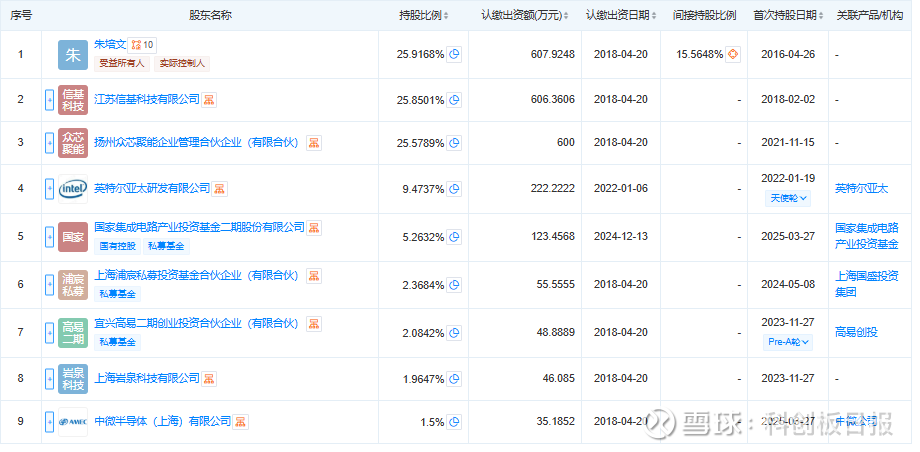
Task: Open pie chart for 英特尔亚太 9.4737% share
Action: tap(454, 189)
